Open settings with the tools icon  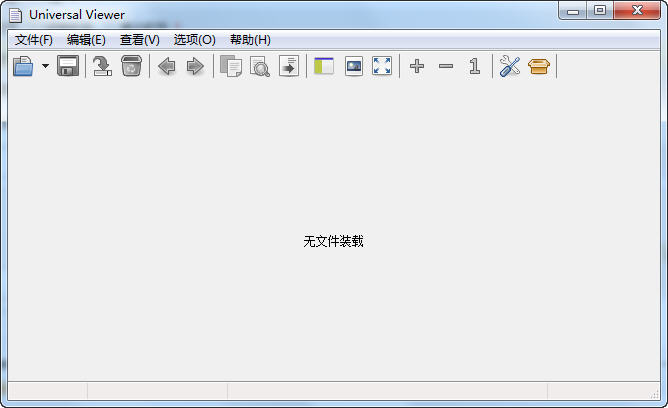(510, 66)
